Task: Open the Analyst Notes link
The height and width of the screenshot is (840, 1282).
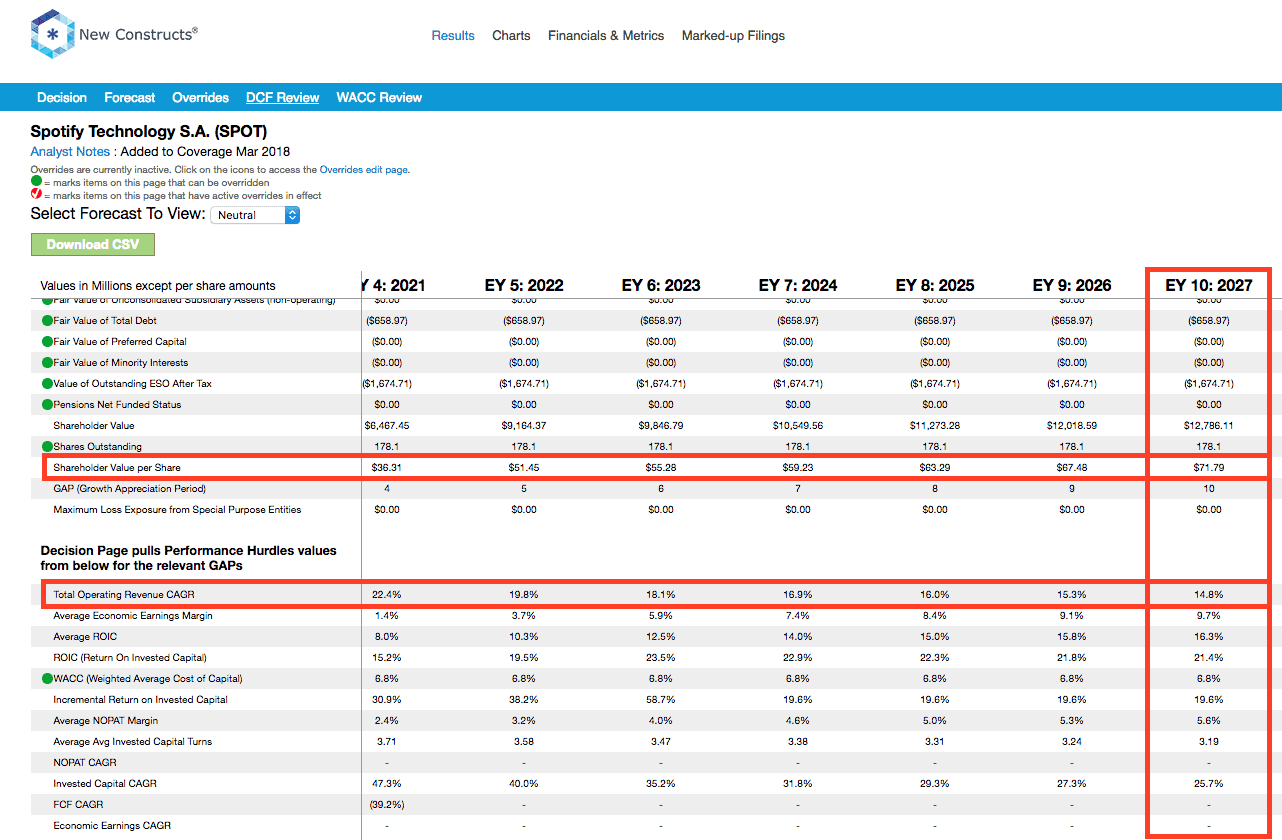Action: tap(70, 152)
